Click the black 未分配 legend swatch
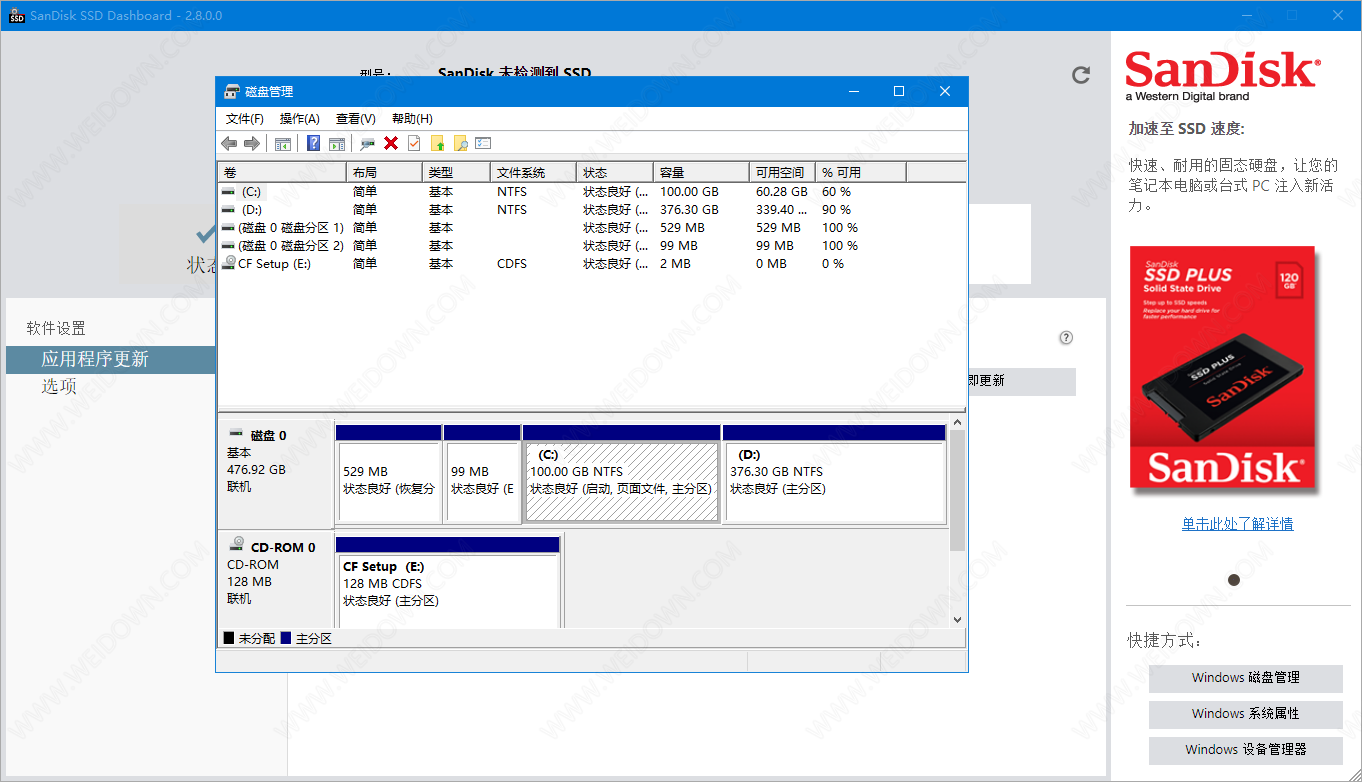 (x=228, y=638)
